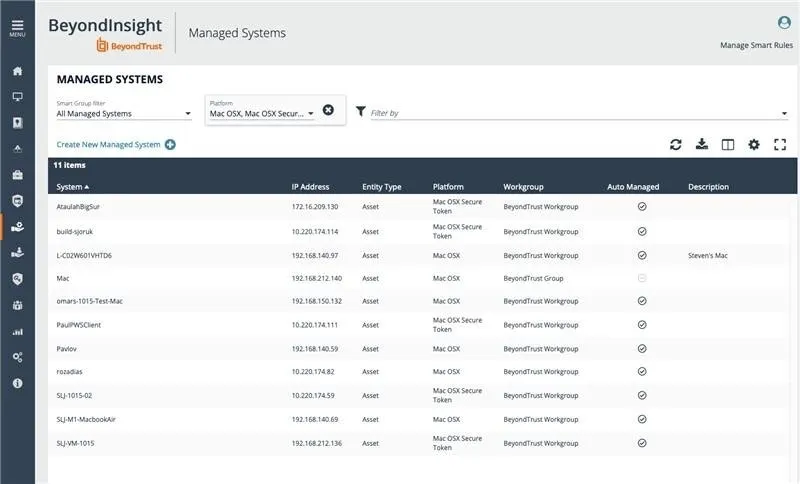Select the rozadias system name
Screen dimensions: 800x484
69,371
